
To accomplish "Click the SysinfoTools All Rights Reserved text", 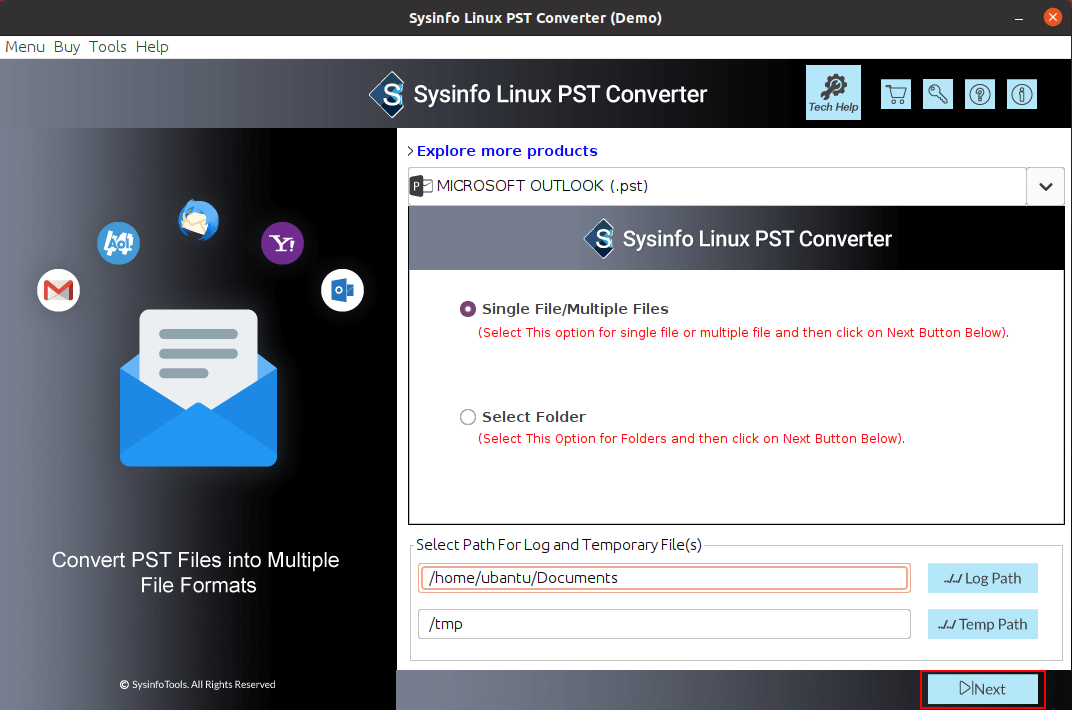I will click(198, 685).
